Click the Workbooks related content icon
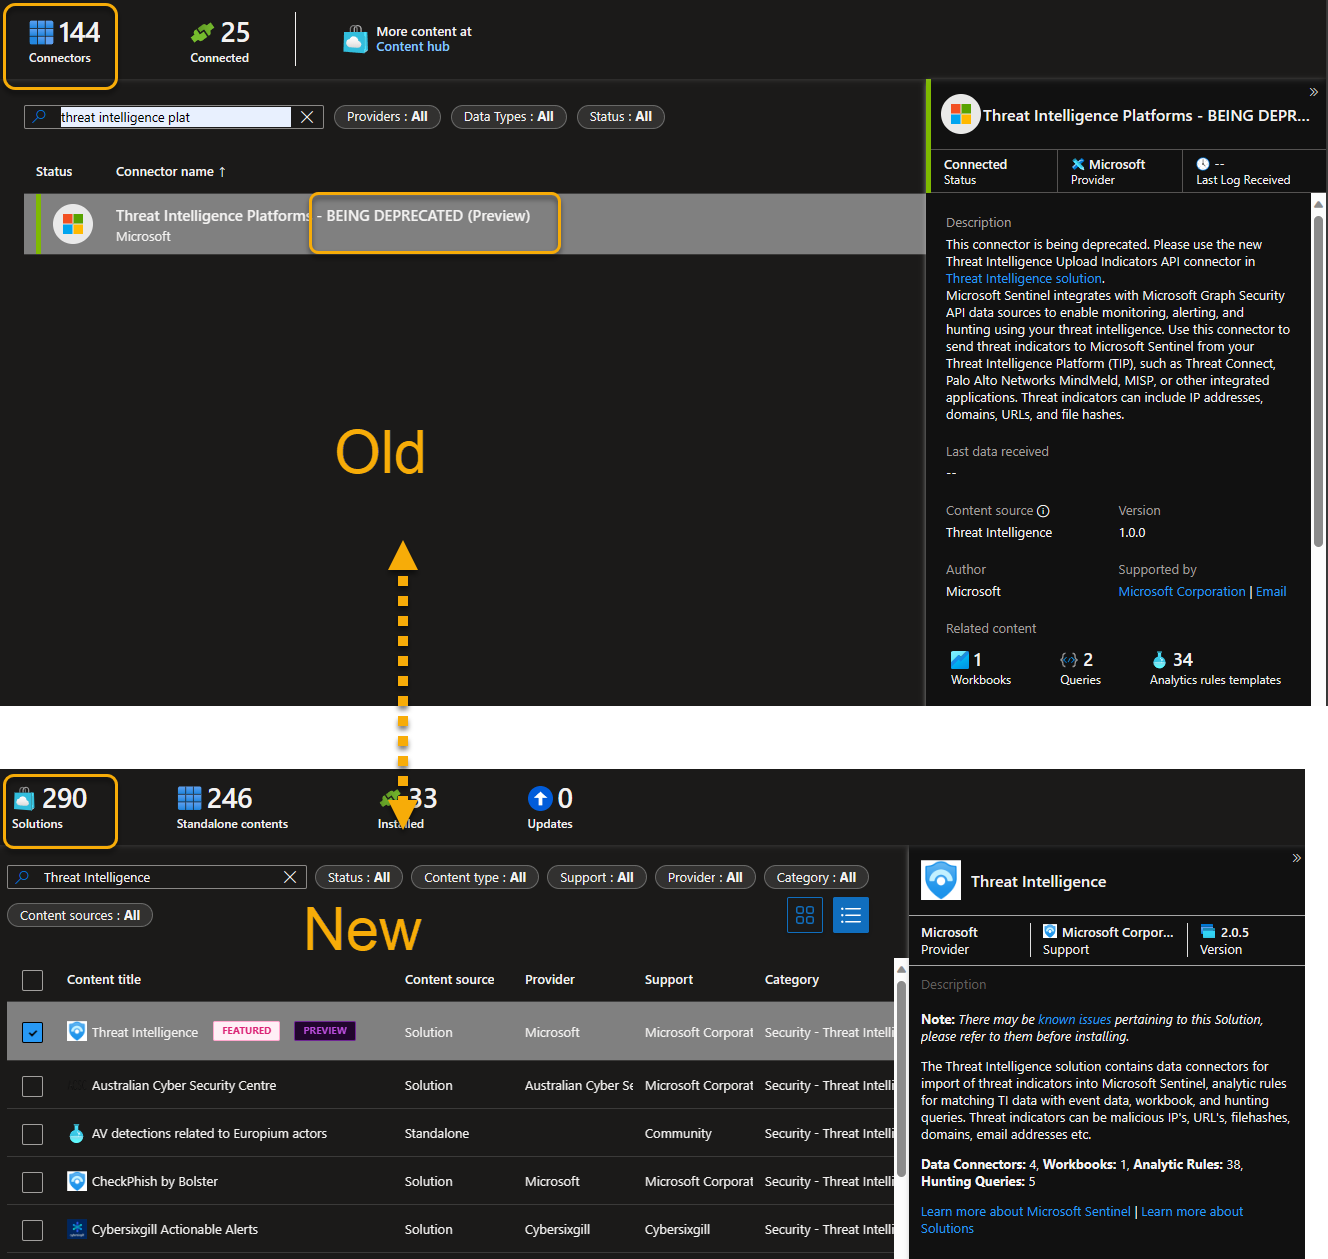The height and width of the screenshot is (1259, 1328). (x=959, y=660)
